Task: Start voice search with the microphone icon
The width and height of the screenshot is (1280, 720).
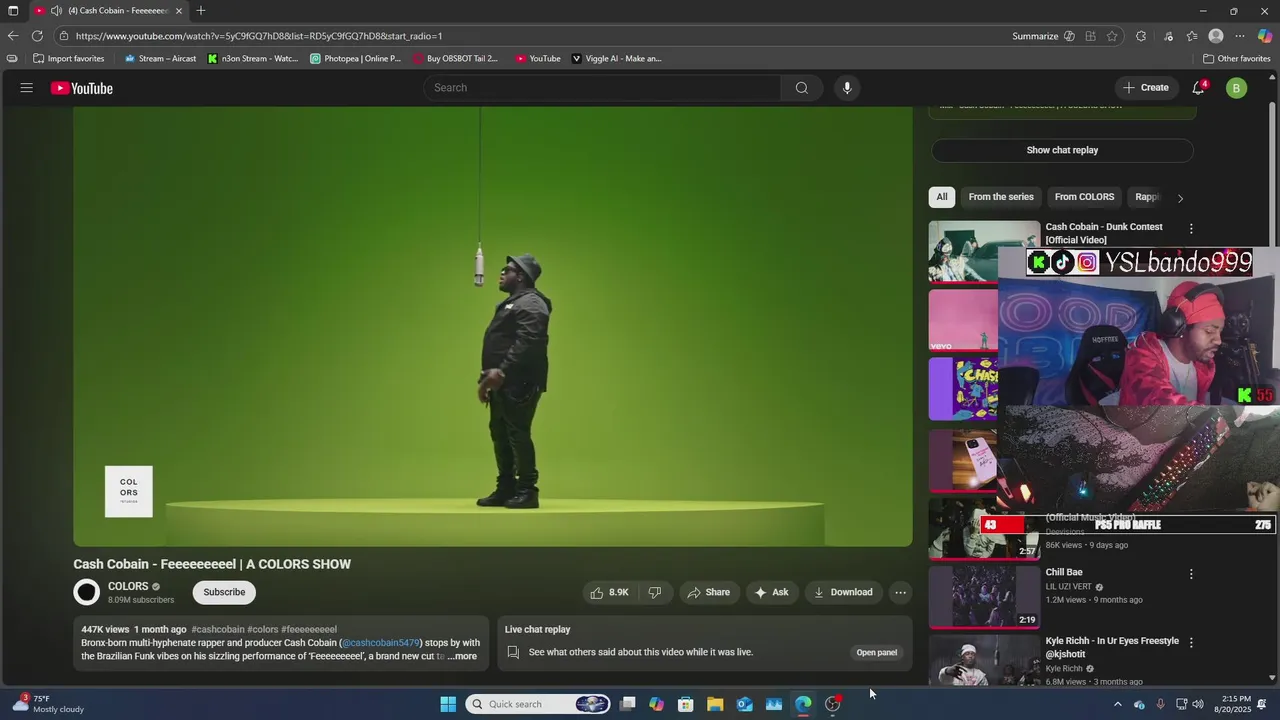Action: click(x=847, y=88)
